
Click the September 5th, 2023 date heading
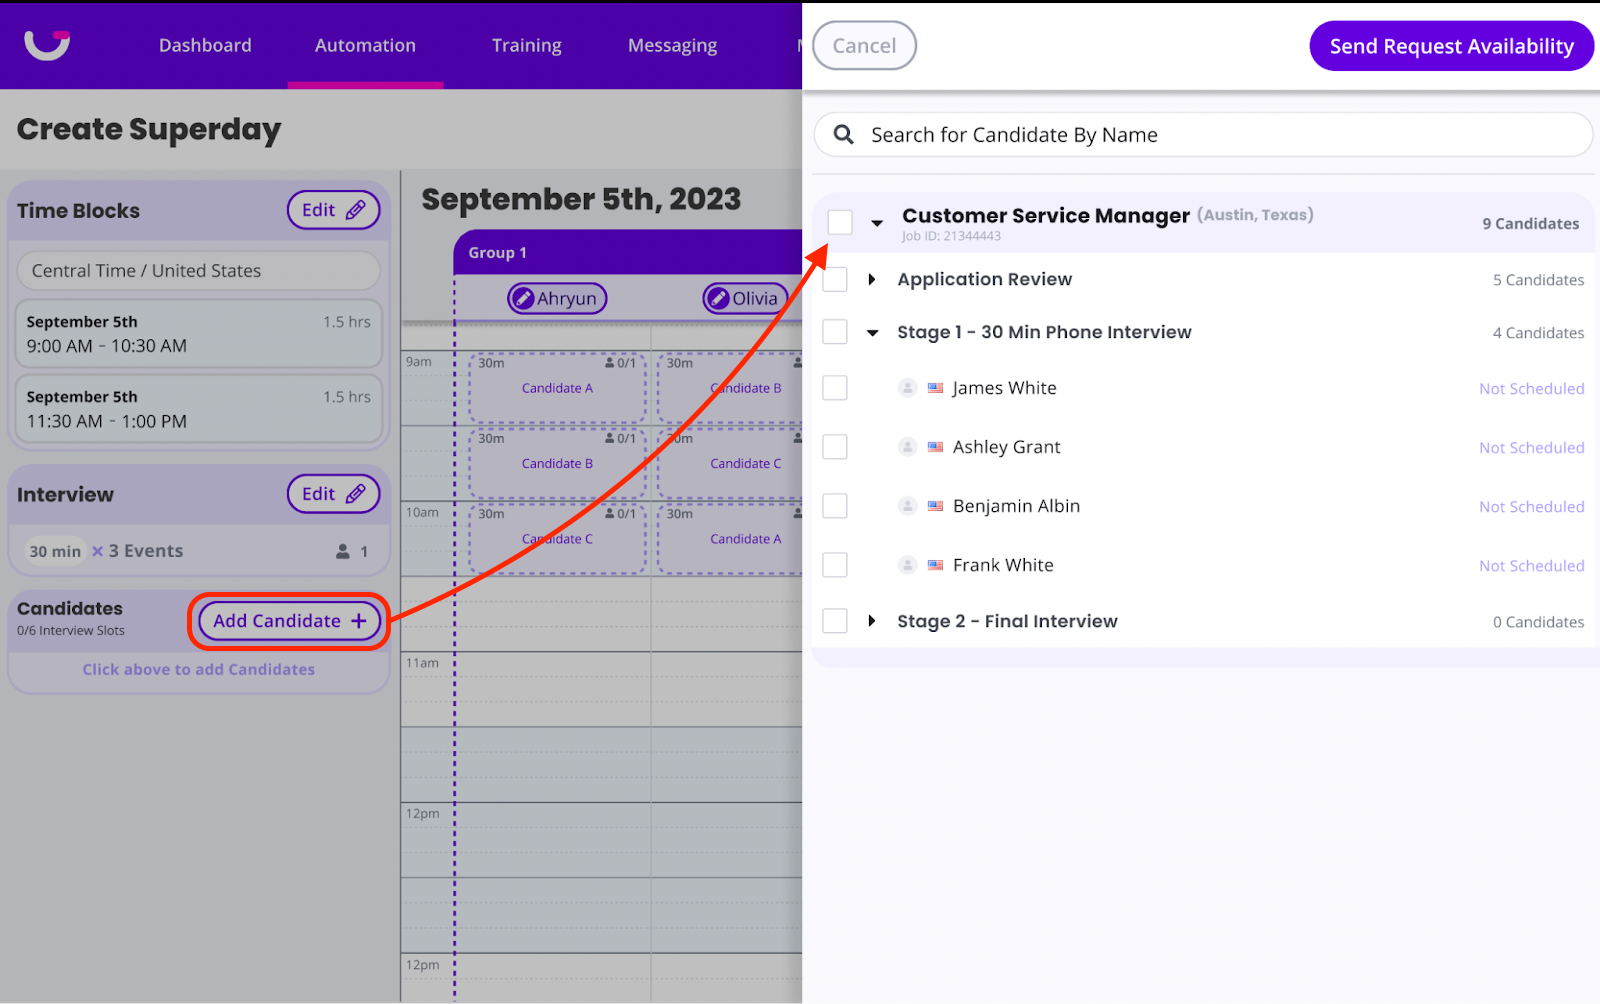581,200
